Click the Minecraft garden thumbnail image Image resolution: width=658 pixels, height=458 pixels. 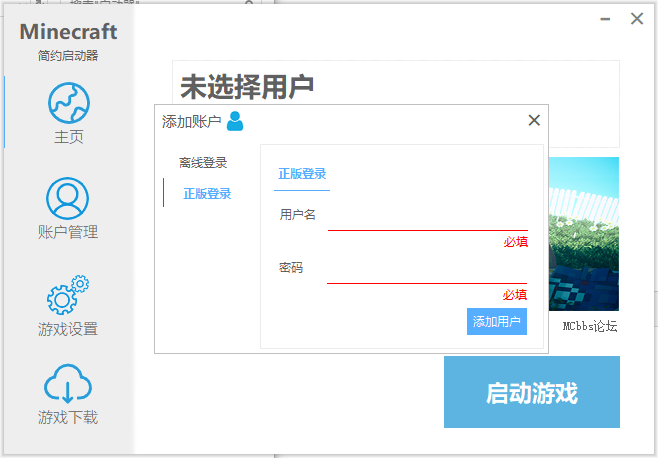584,234
